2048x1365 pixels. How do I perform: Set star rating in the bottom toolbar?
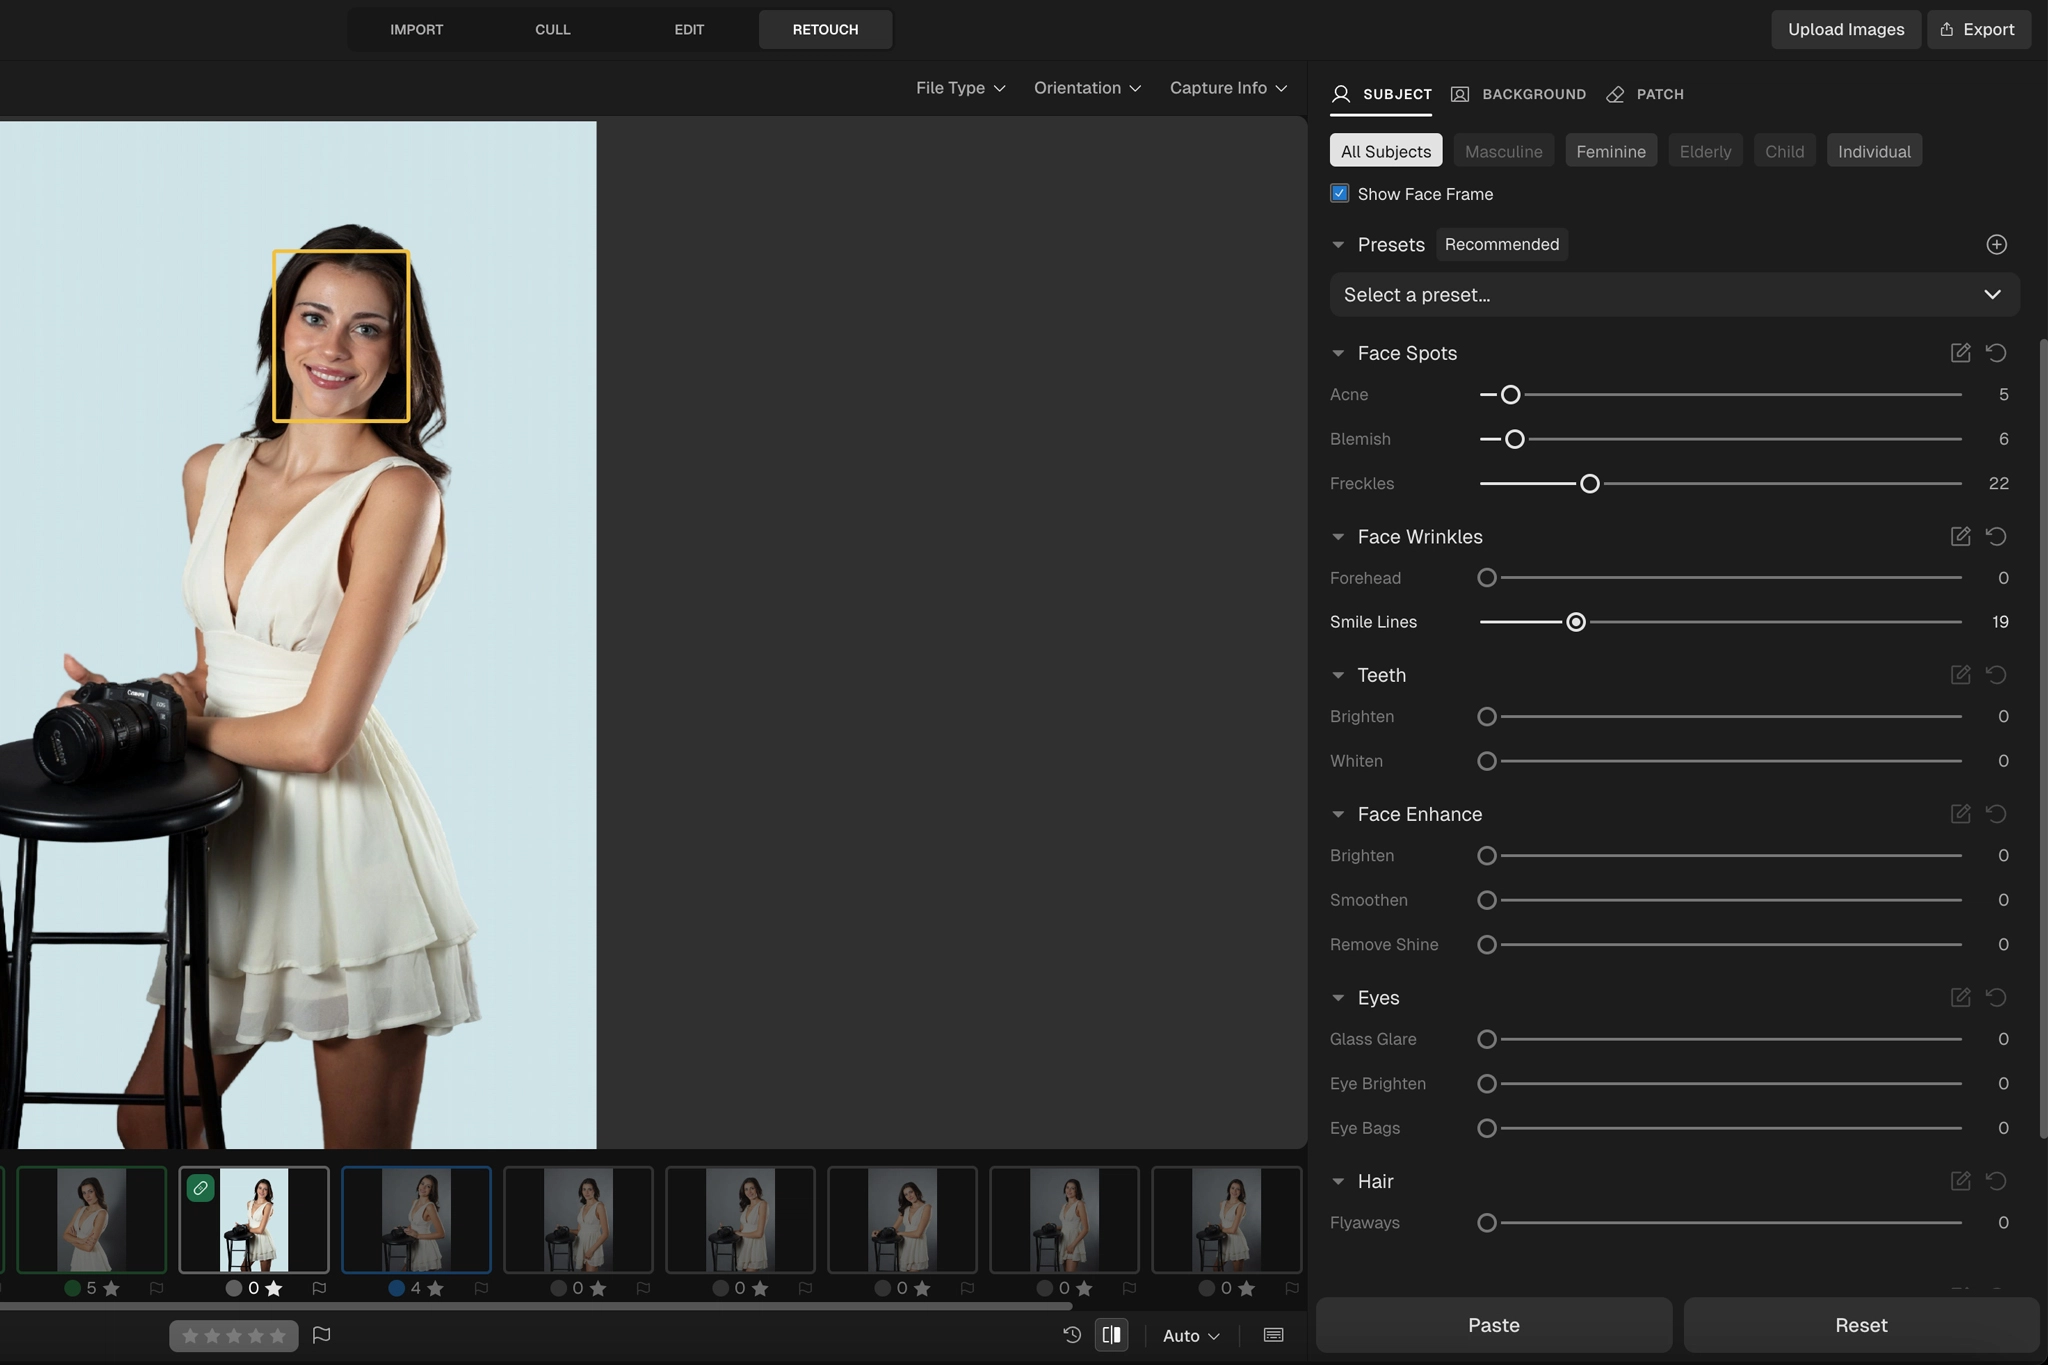coord(233,1336)
